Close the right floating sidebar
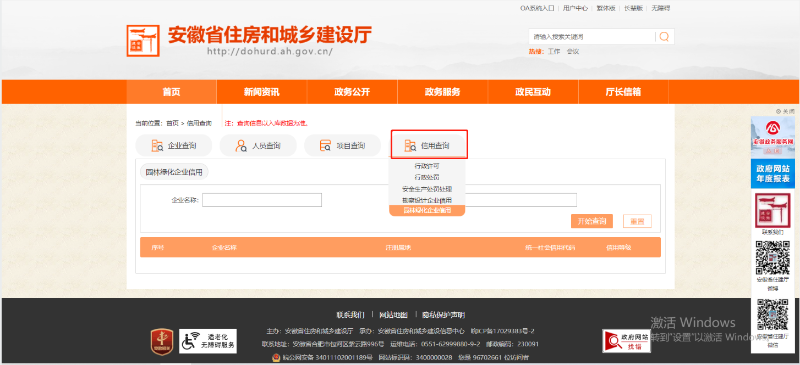Viewport: 800px width, 365px height. coord(785,111)
